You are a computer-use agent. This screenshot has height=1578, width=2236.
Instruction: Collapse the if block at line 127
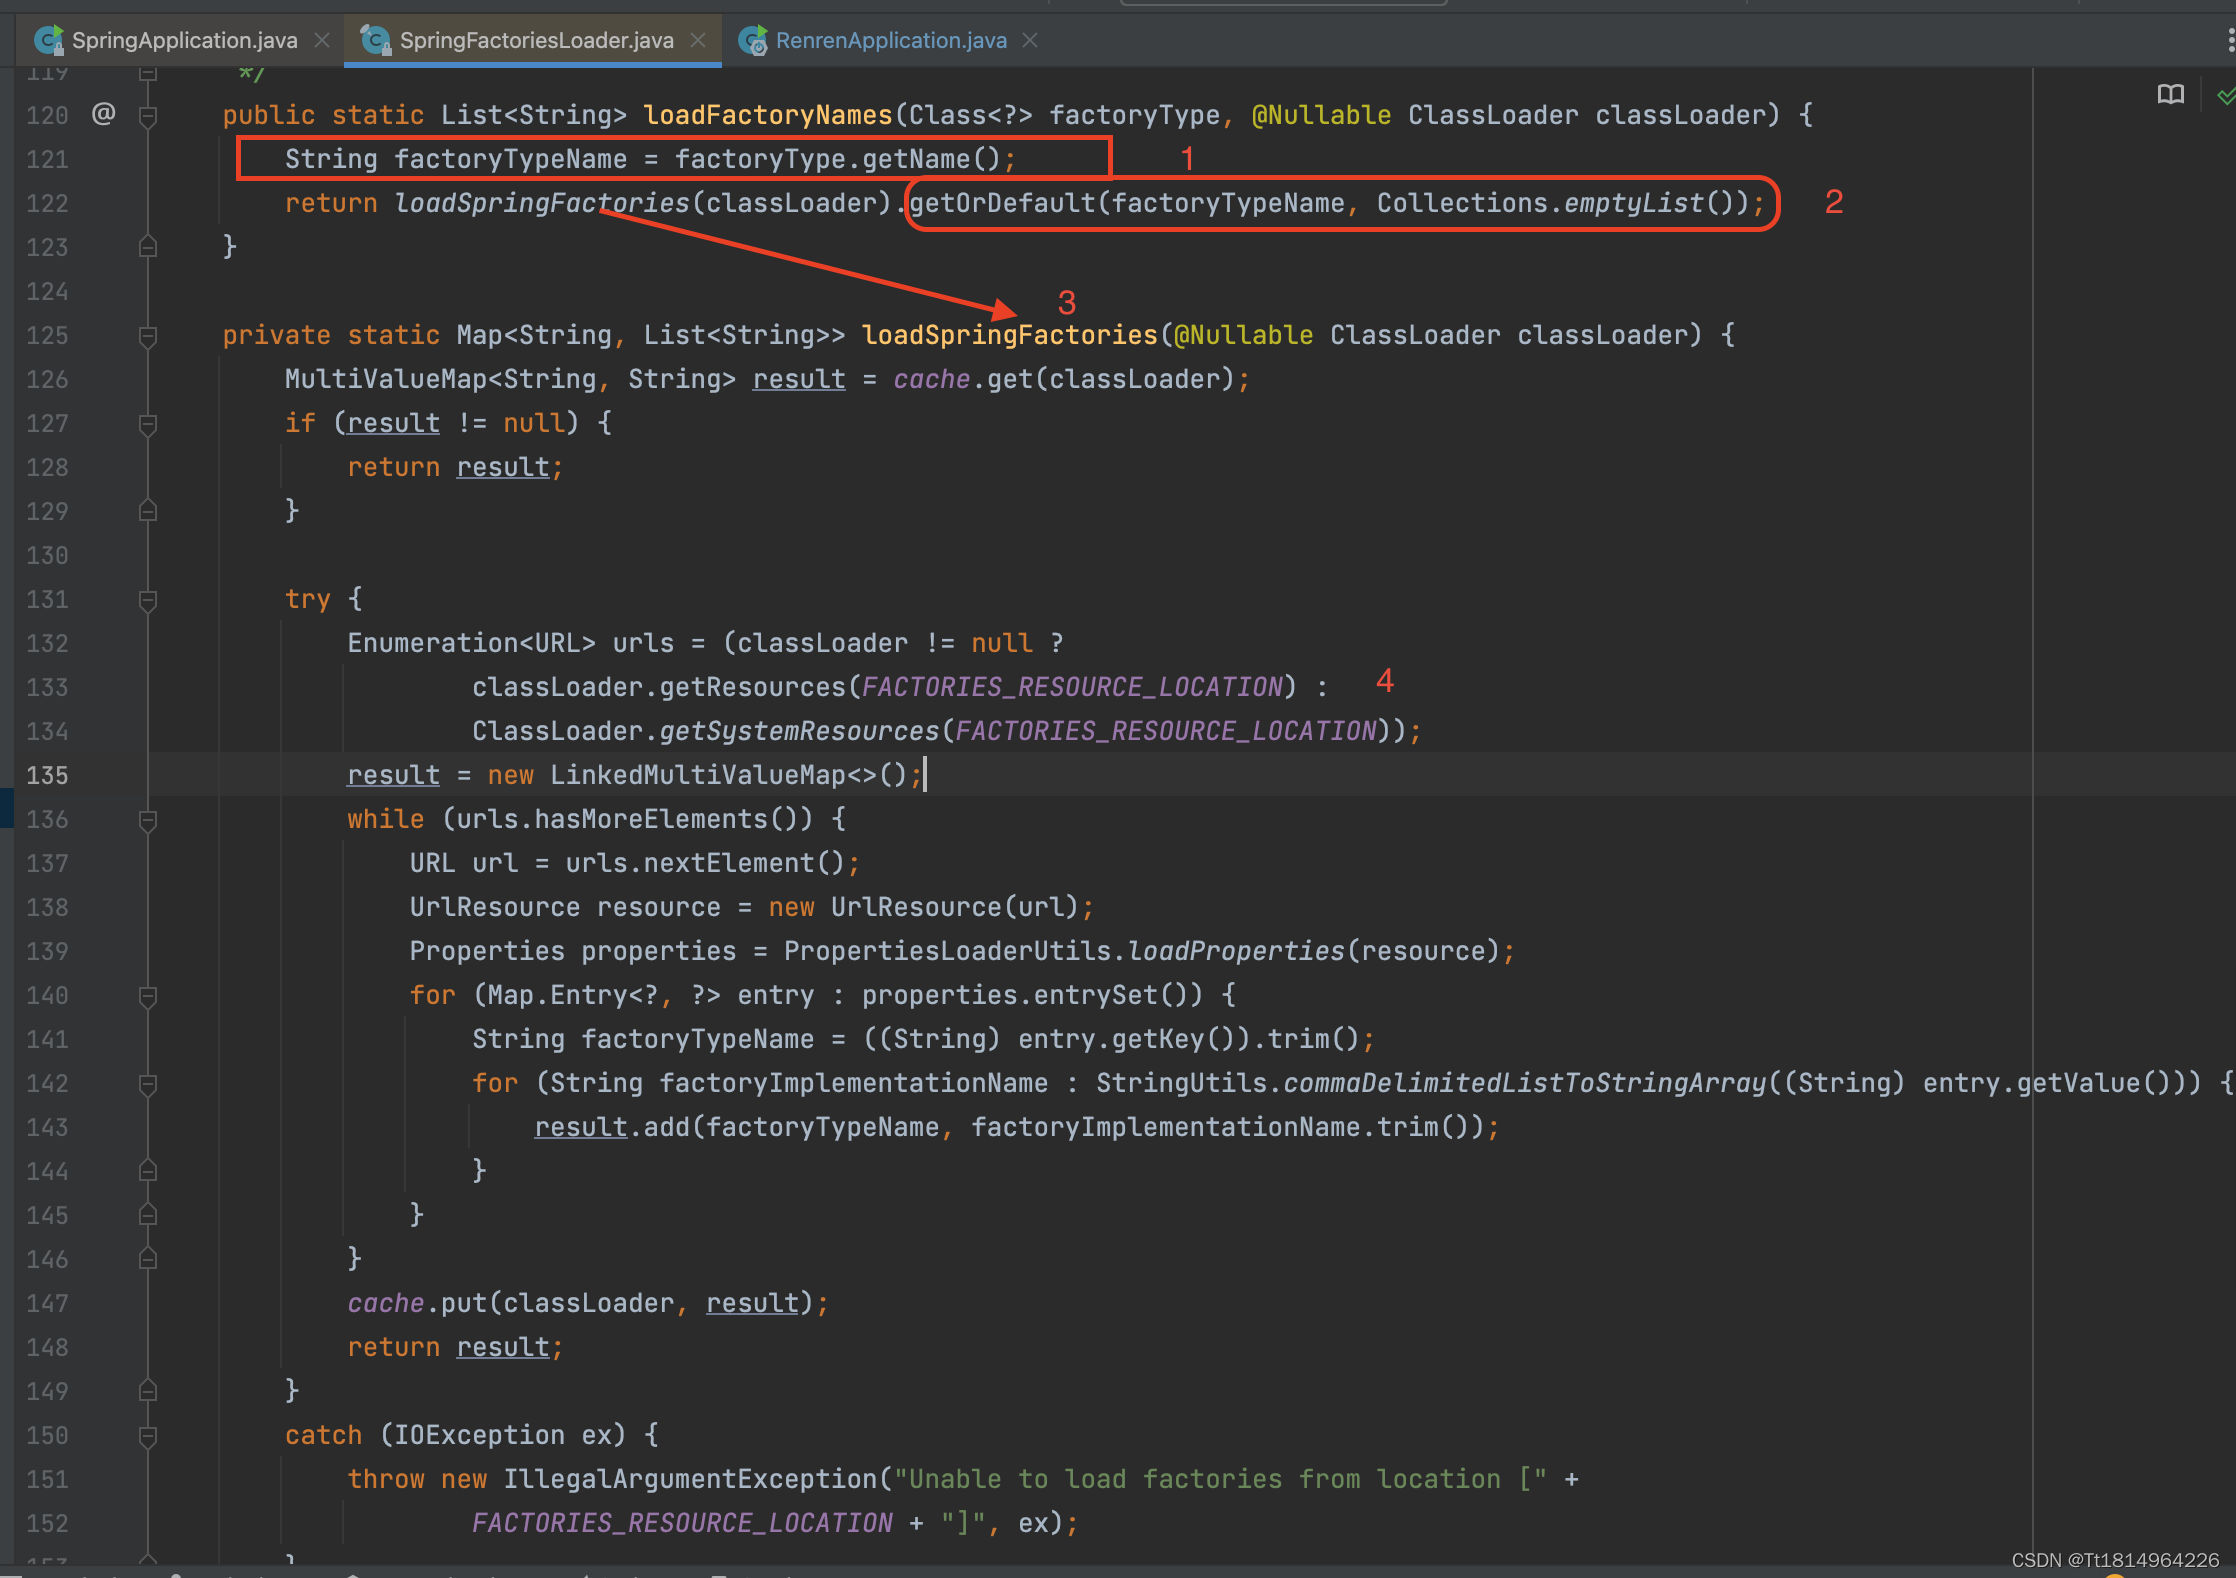tap(148, 424)
